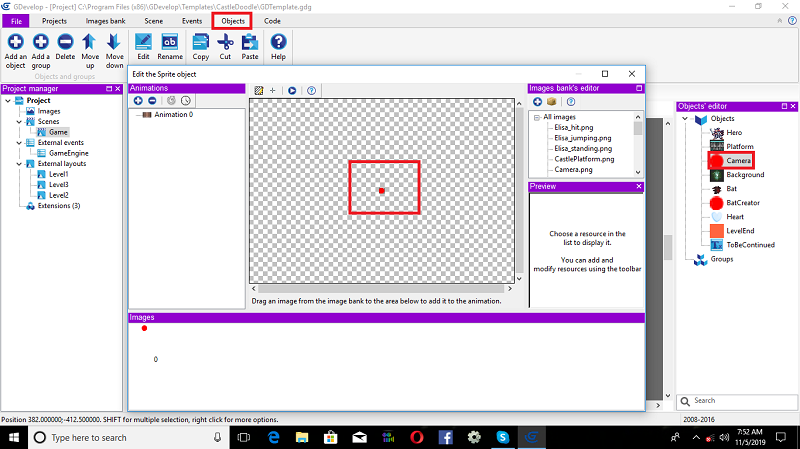Viewport: 800px width, 449px height.
Task: Click the animation timing clock icon
Action: pos(186,101)
